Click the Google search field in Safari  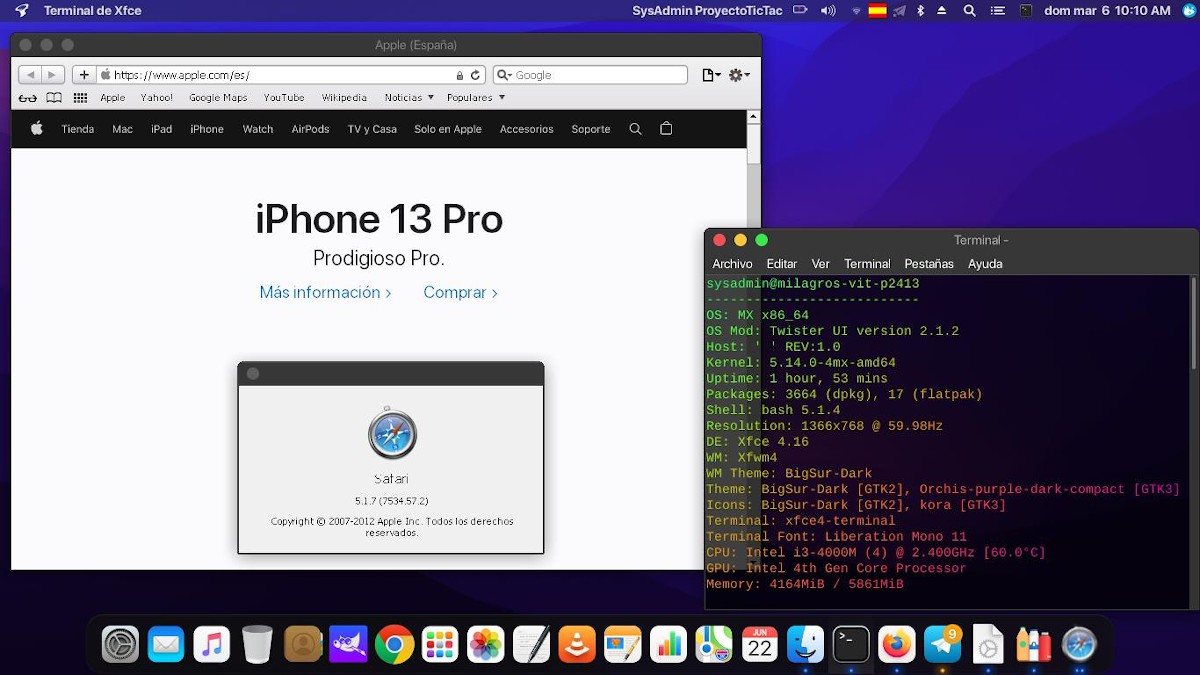tap(597, 75)
